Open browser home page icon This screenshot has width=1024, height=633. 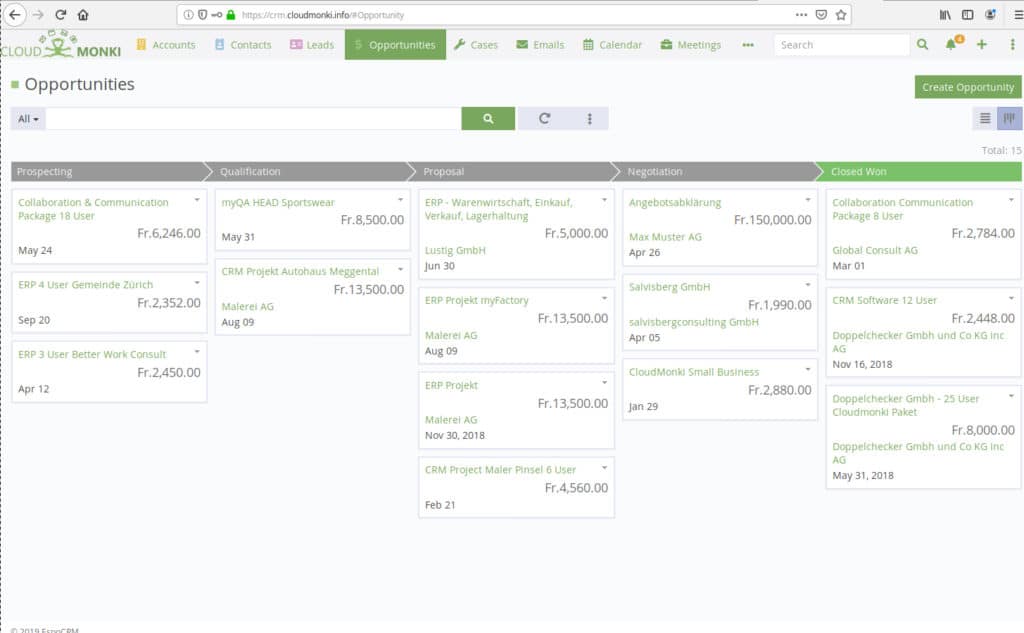point(83,14)
